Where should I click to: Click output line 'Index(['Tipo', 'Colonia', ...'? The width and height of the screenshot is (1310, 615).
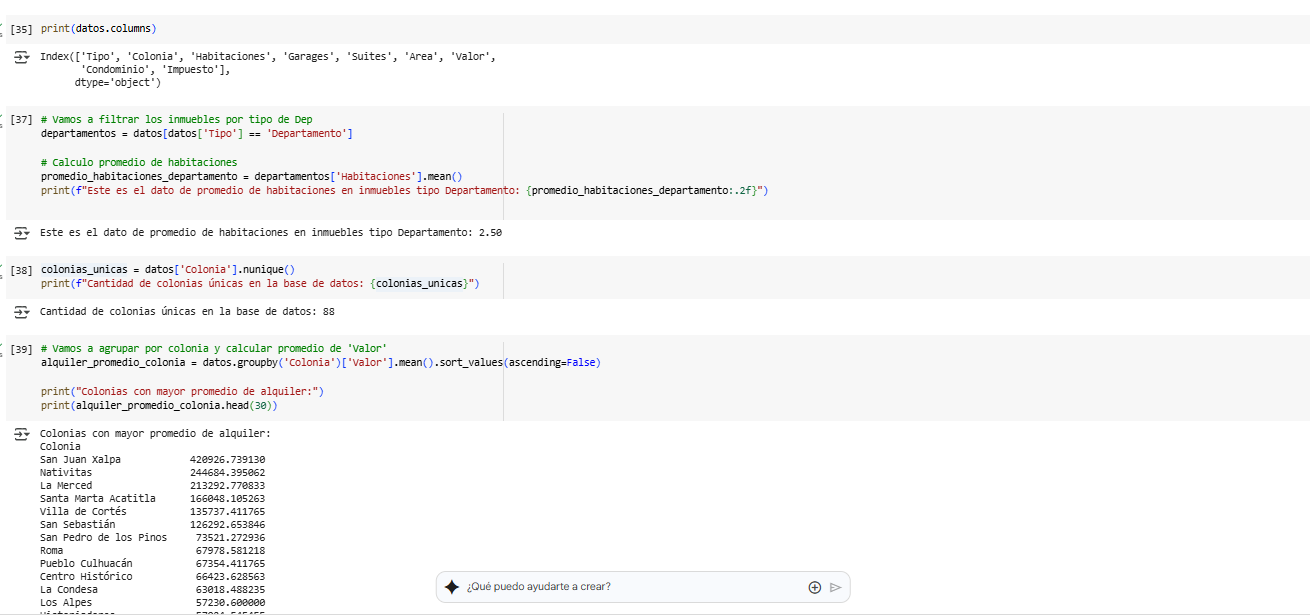point(268,57)
